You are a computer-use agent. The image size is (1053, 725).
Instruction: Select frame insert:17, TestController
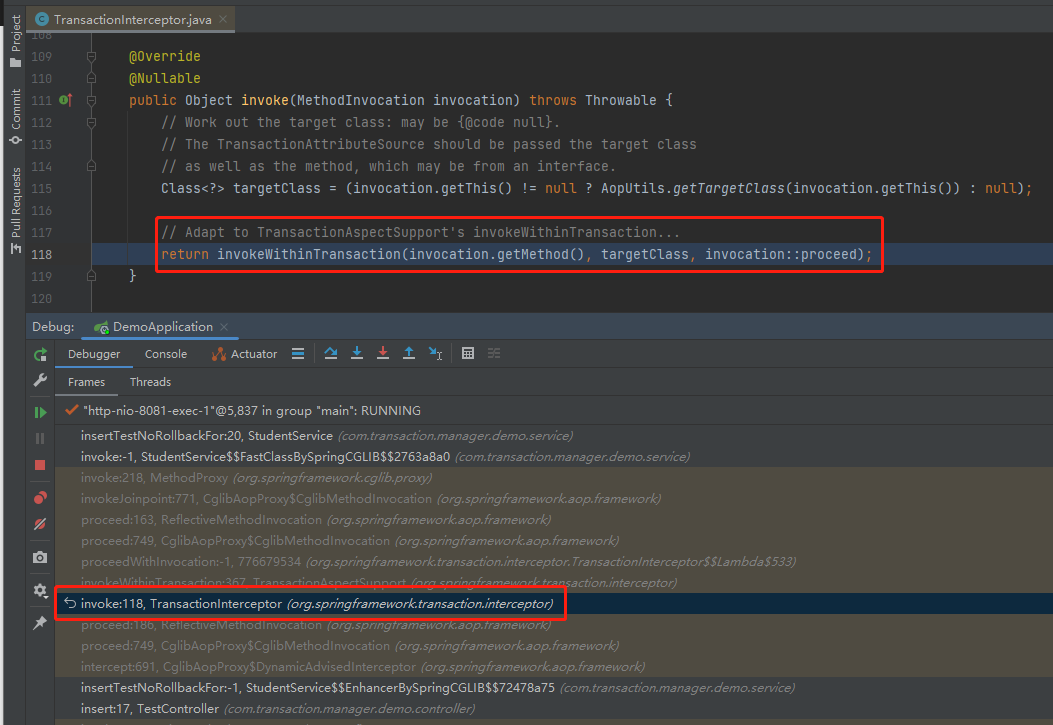[x=553, y=709]
